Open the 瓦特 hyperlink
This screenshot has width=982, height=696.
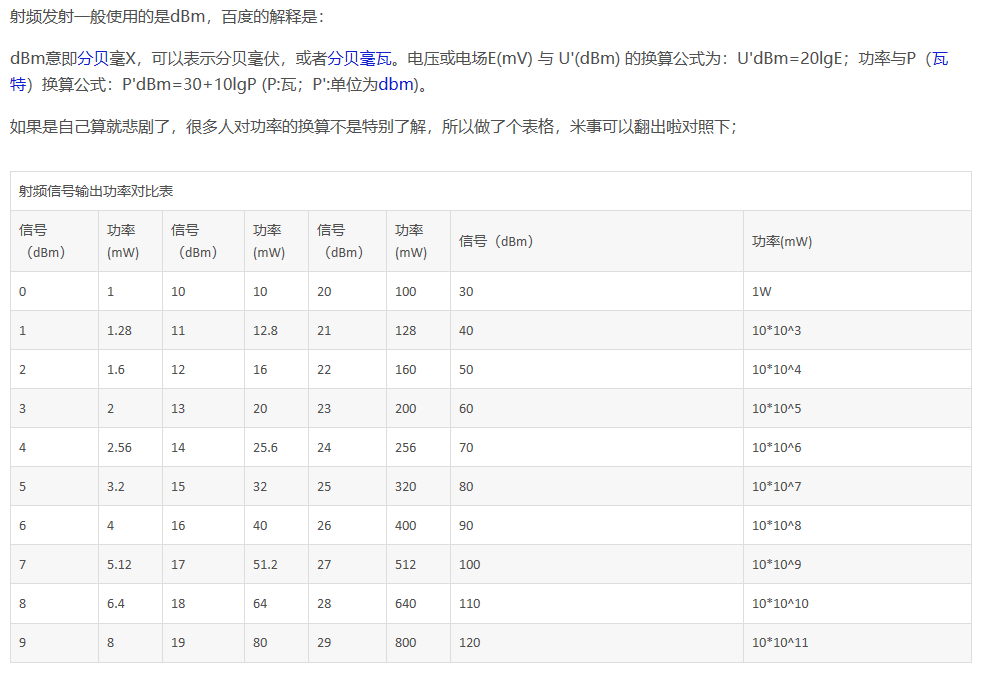click(941, 60)
